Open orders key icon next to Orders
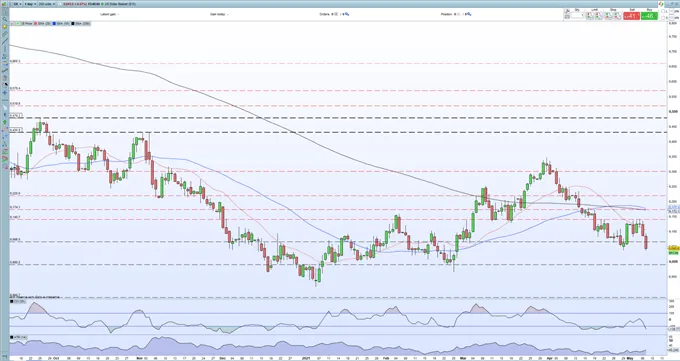Image resolution: width=680 pixels, height=361 pixels. click(x=347, y=14)
